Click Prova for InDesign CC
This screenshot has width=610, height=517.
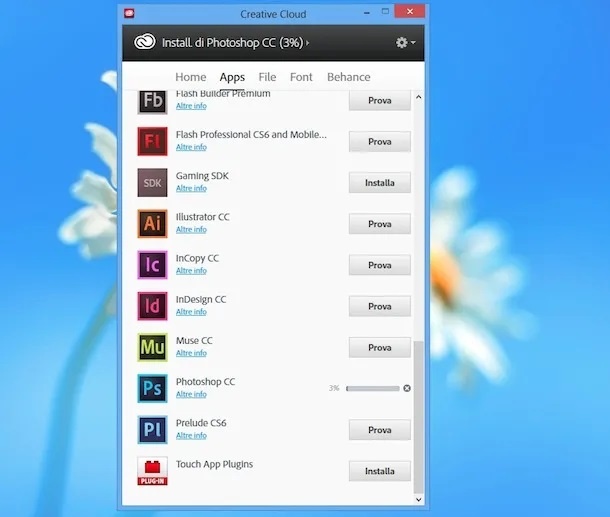[x=380, y=307]
